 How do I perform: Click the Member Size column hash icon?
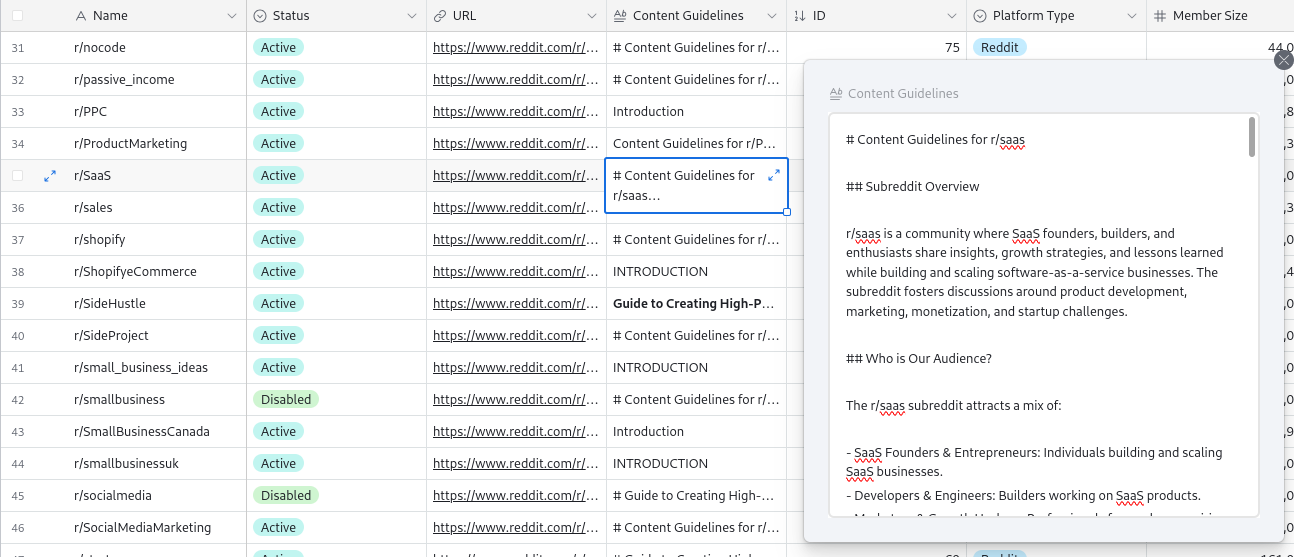tap(1160, 16)
